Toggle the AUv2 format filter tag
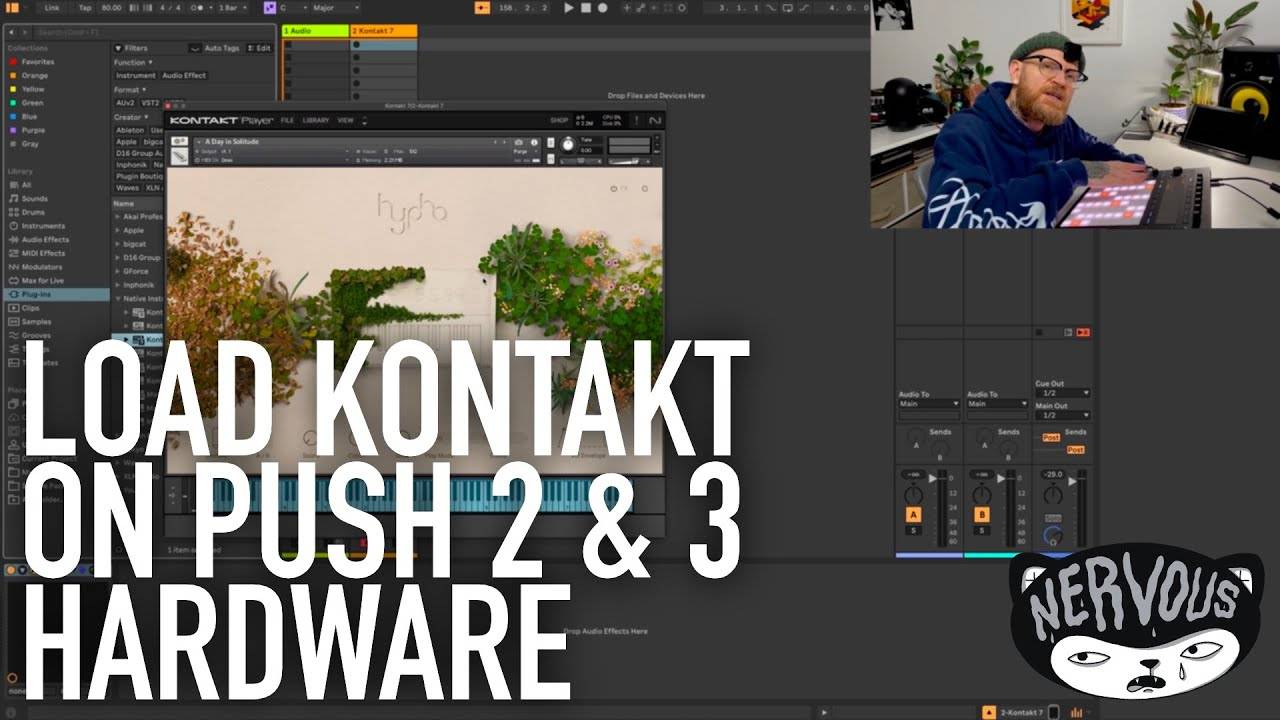 point(125,103)
